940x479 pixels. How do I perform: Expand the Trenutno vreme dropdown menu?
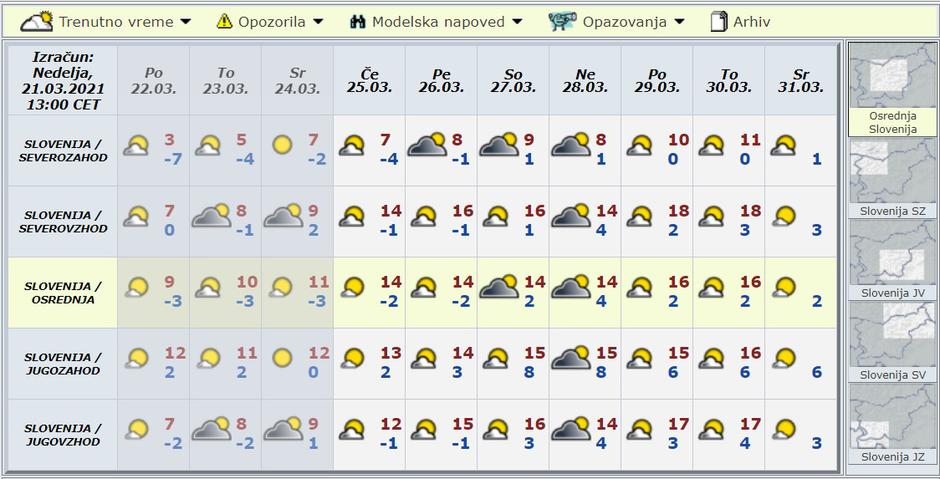(115, 21)
